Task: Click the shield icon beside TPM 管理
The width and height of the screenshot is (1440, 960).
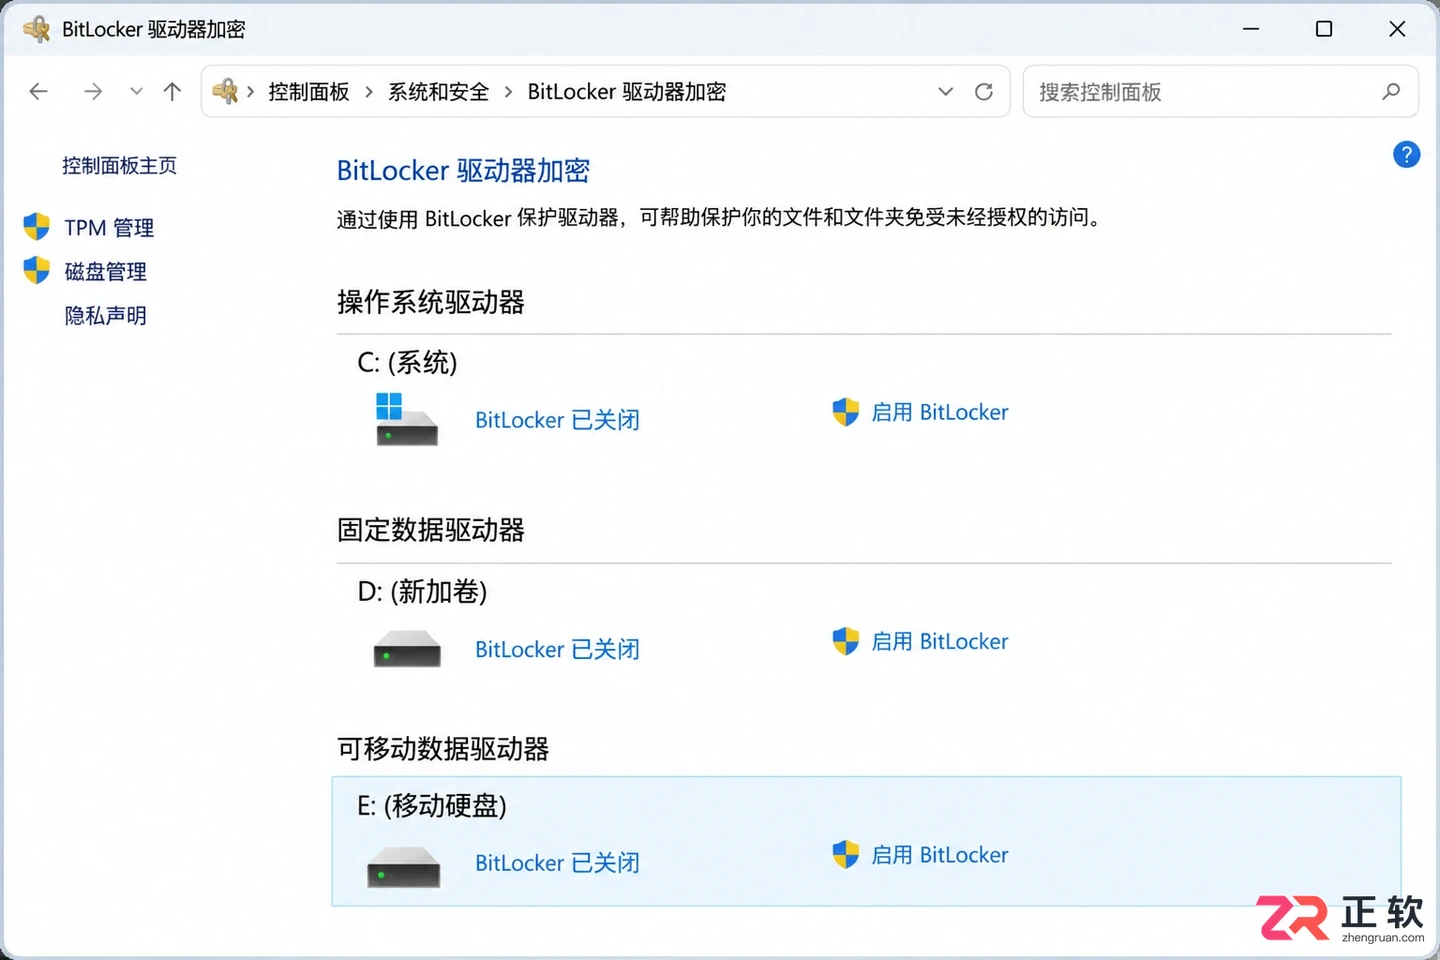Action: pos(37,227)
